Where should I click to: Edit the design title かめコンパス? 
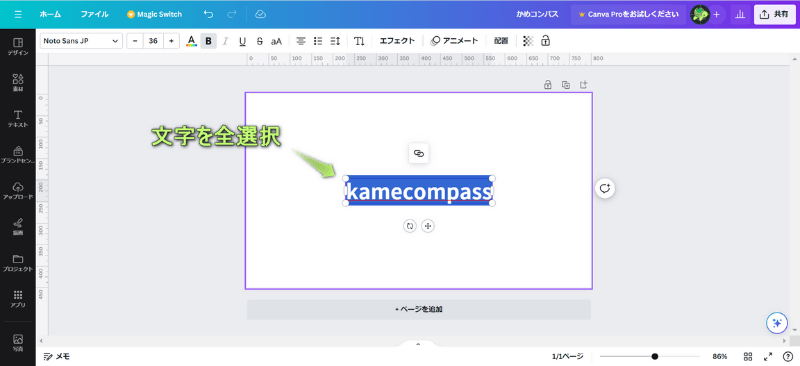tap(537, 14)
